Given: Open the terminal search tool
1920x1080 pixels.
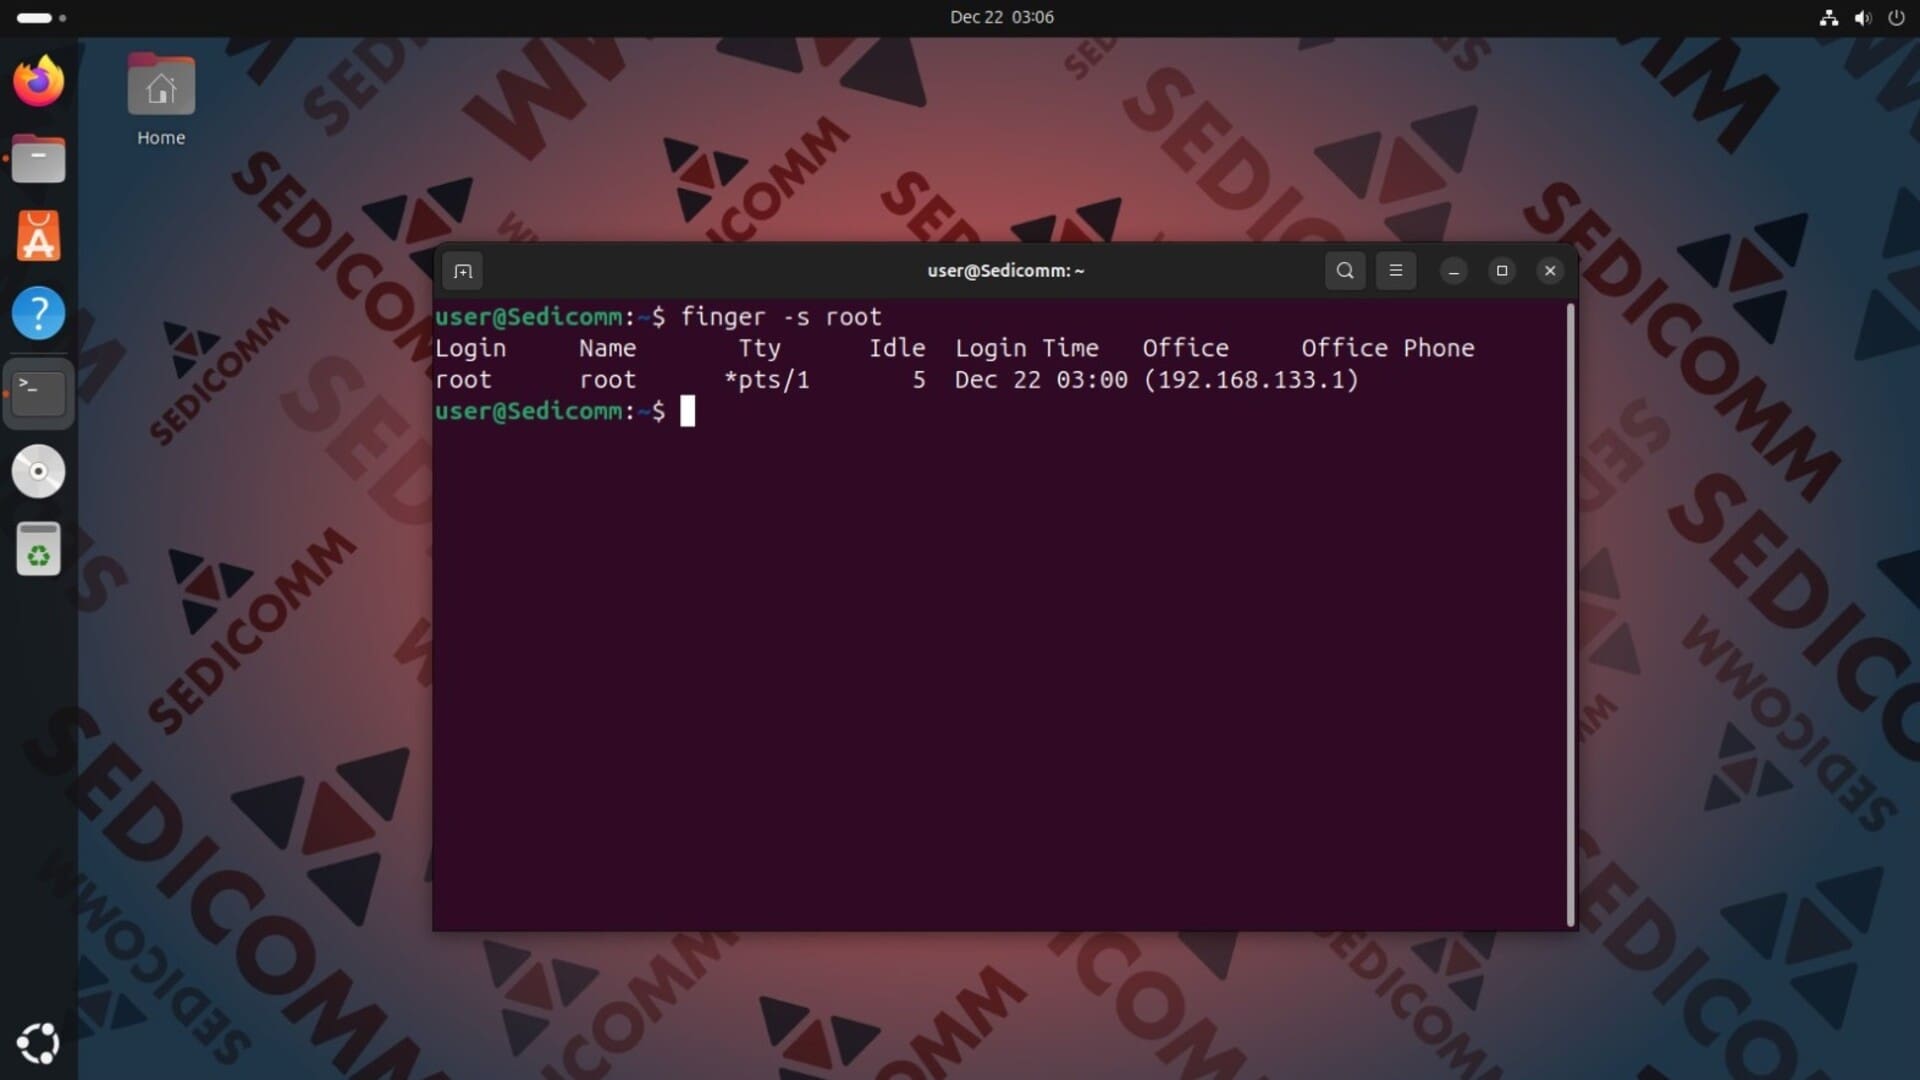Looking at the screenshot, I should coord(1345,271).
